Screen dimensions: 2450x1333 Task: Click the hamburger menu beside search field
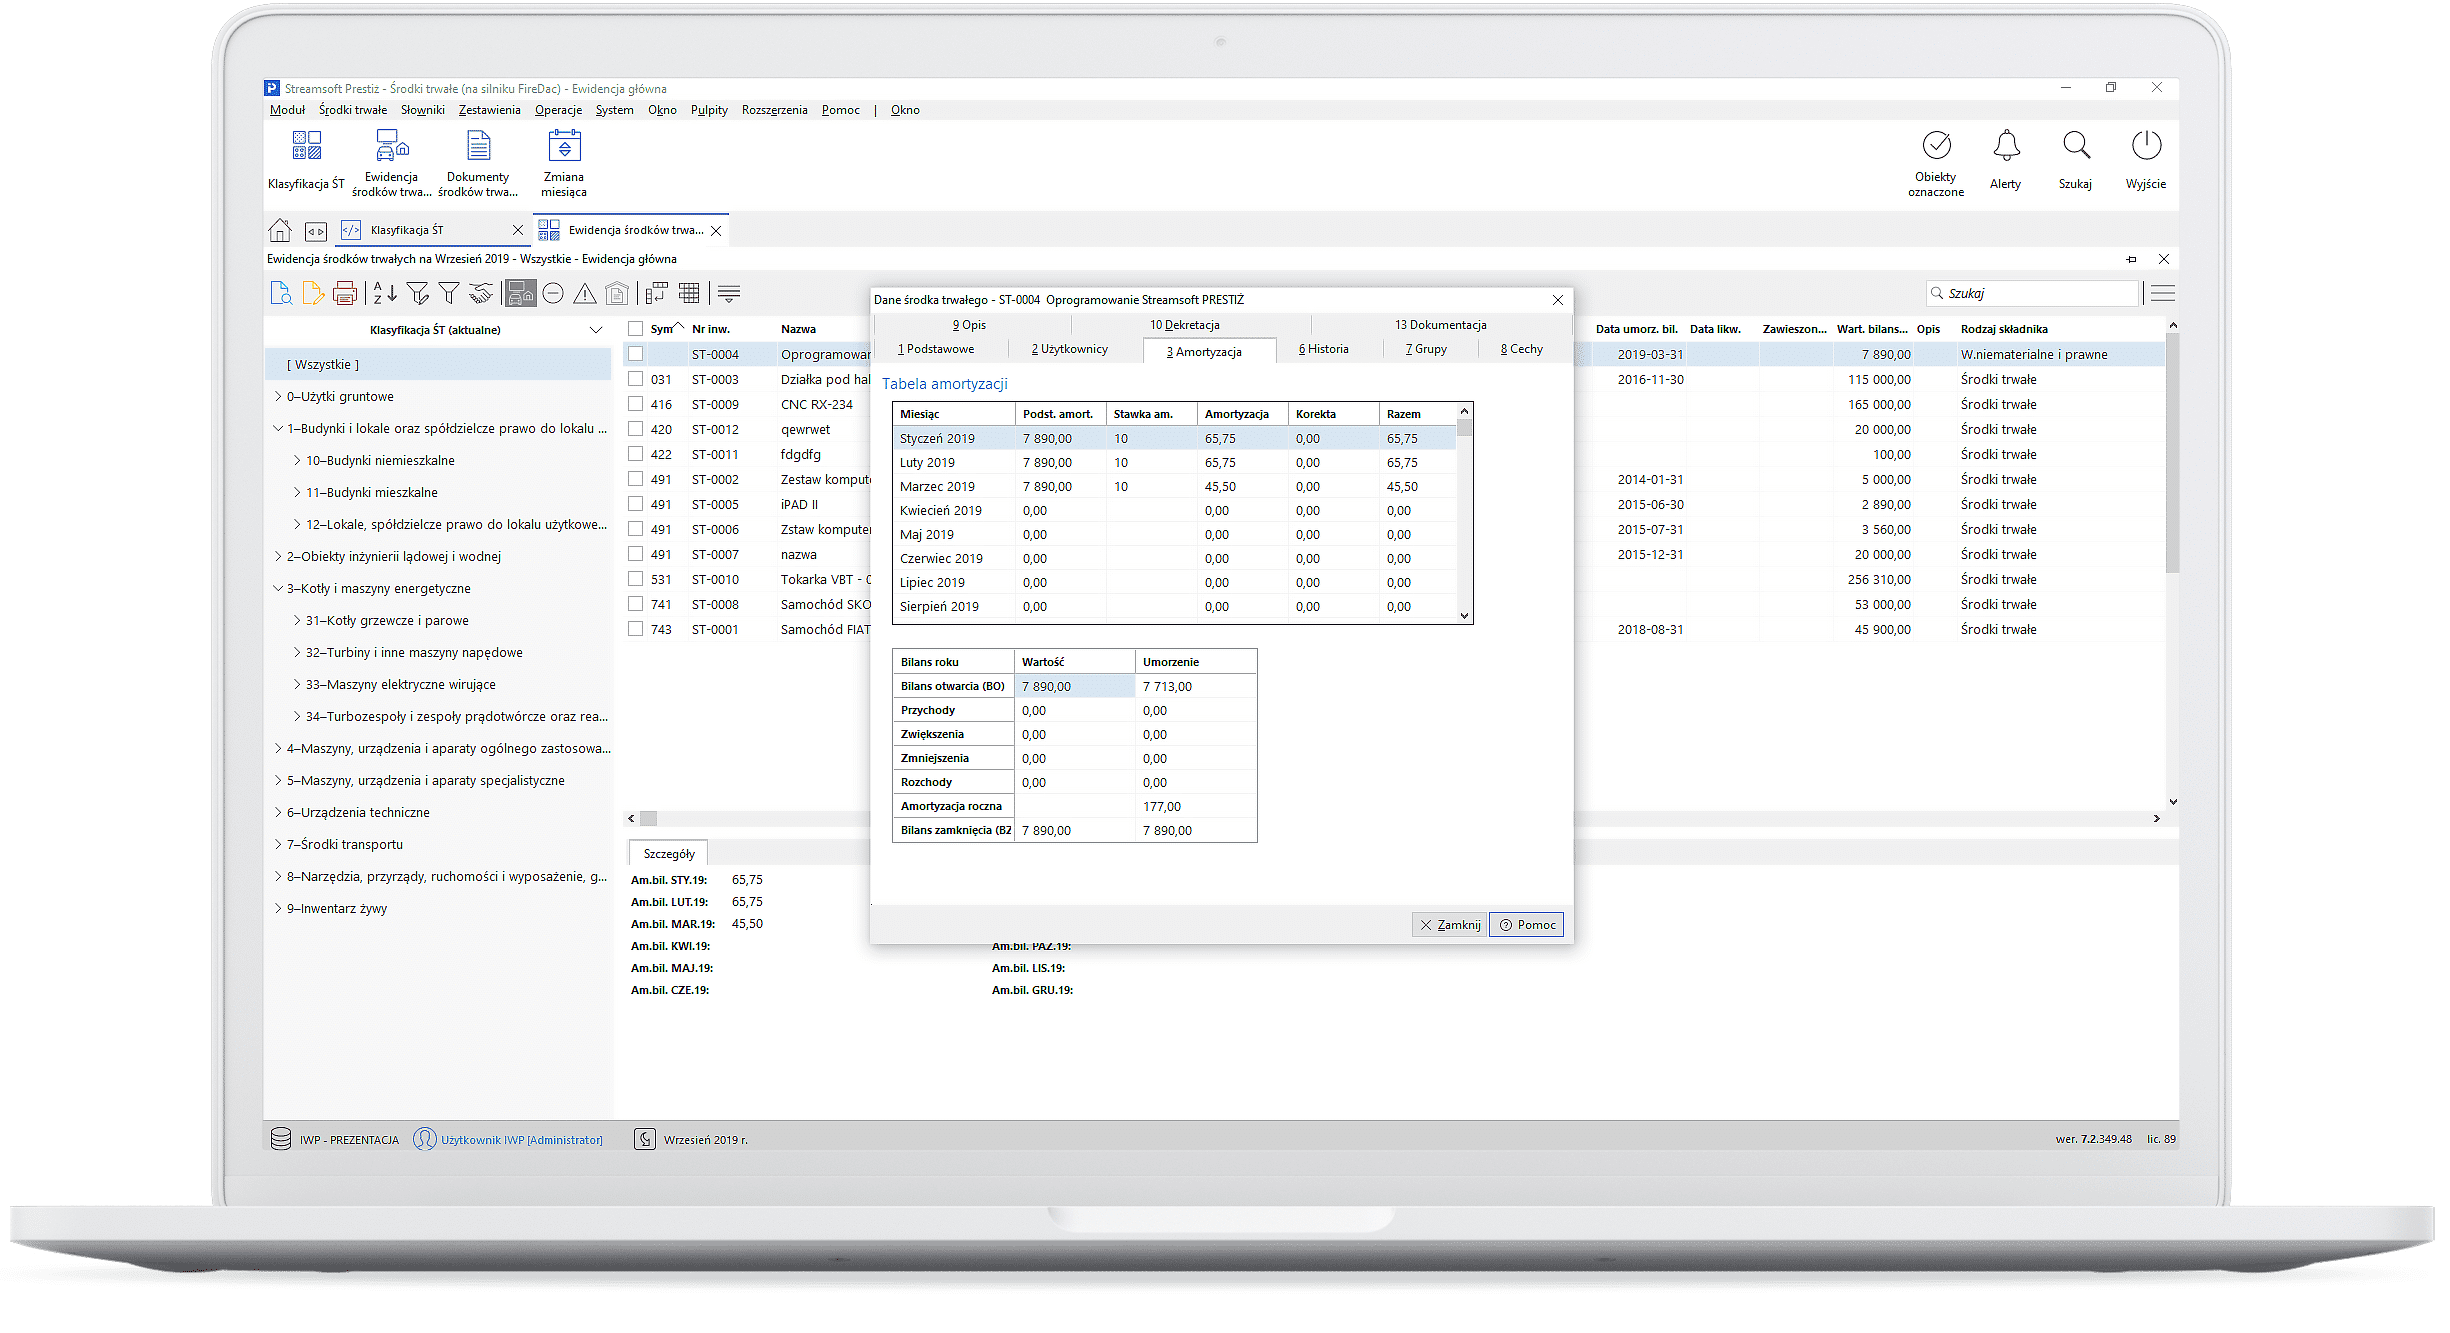pyautogui.click(x=2163, y=293)
